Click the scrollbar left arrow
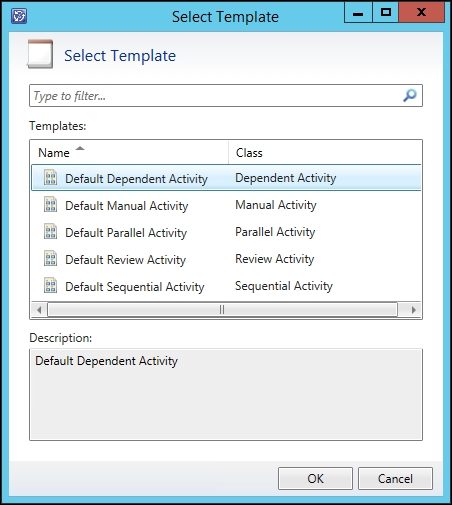Image resolution: width=452 pixels, height=505 pixels. [x=39, y=310]
